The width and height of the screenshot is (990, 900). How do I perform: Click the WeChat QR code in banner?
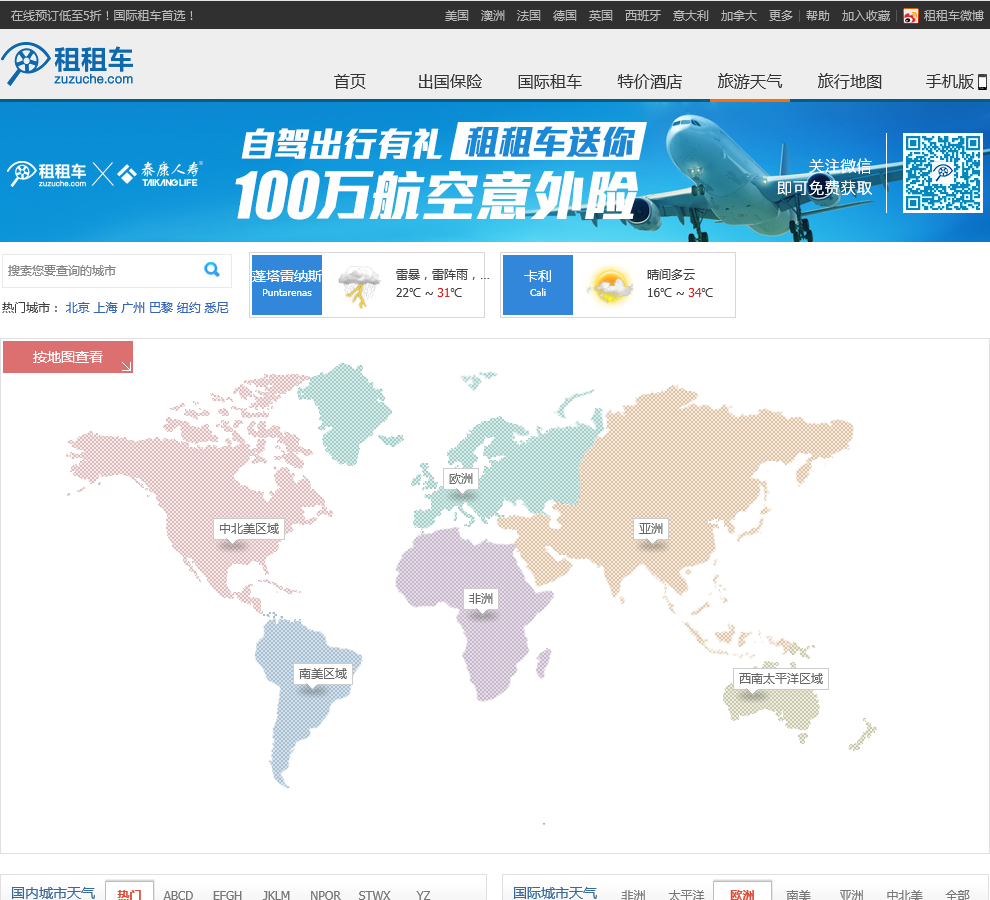942,173
